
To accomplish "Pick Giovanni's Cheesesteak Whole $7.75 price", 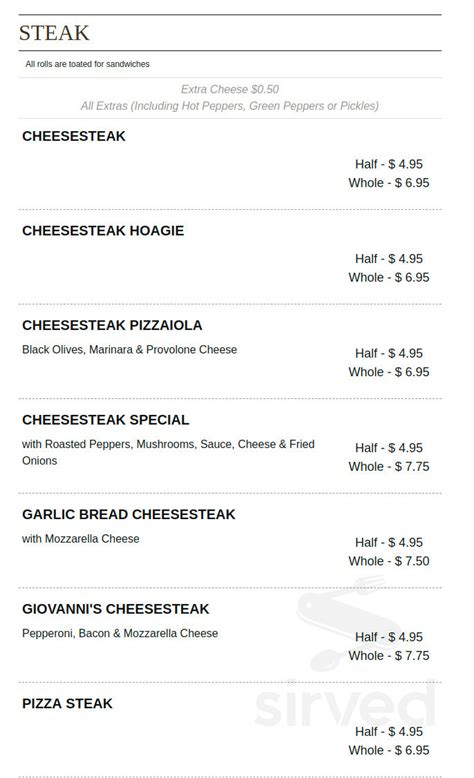I will pyautogui.click(x=389, y=655).
